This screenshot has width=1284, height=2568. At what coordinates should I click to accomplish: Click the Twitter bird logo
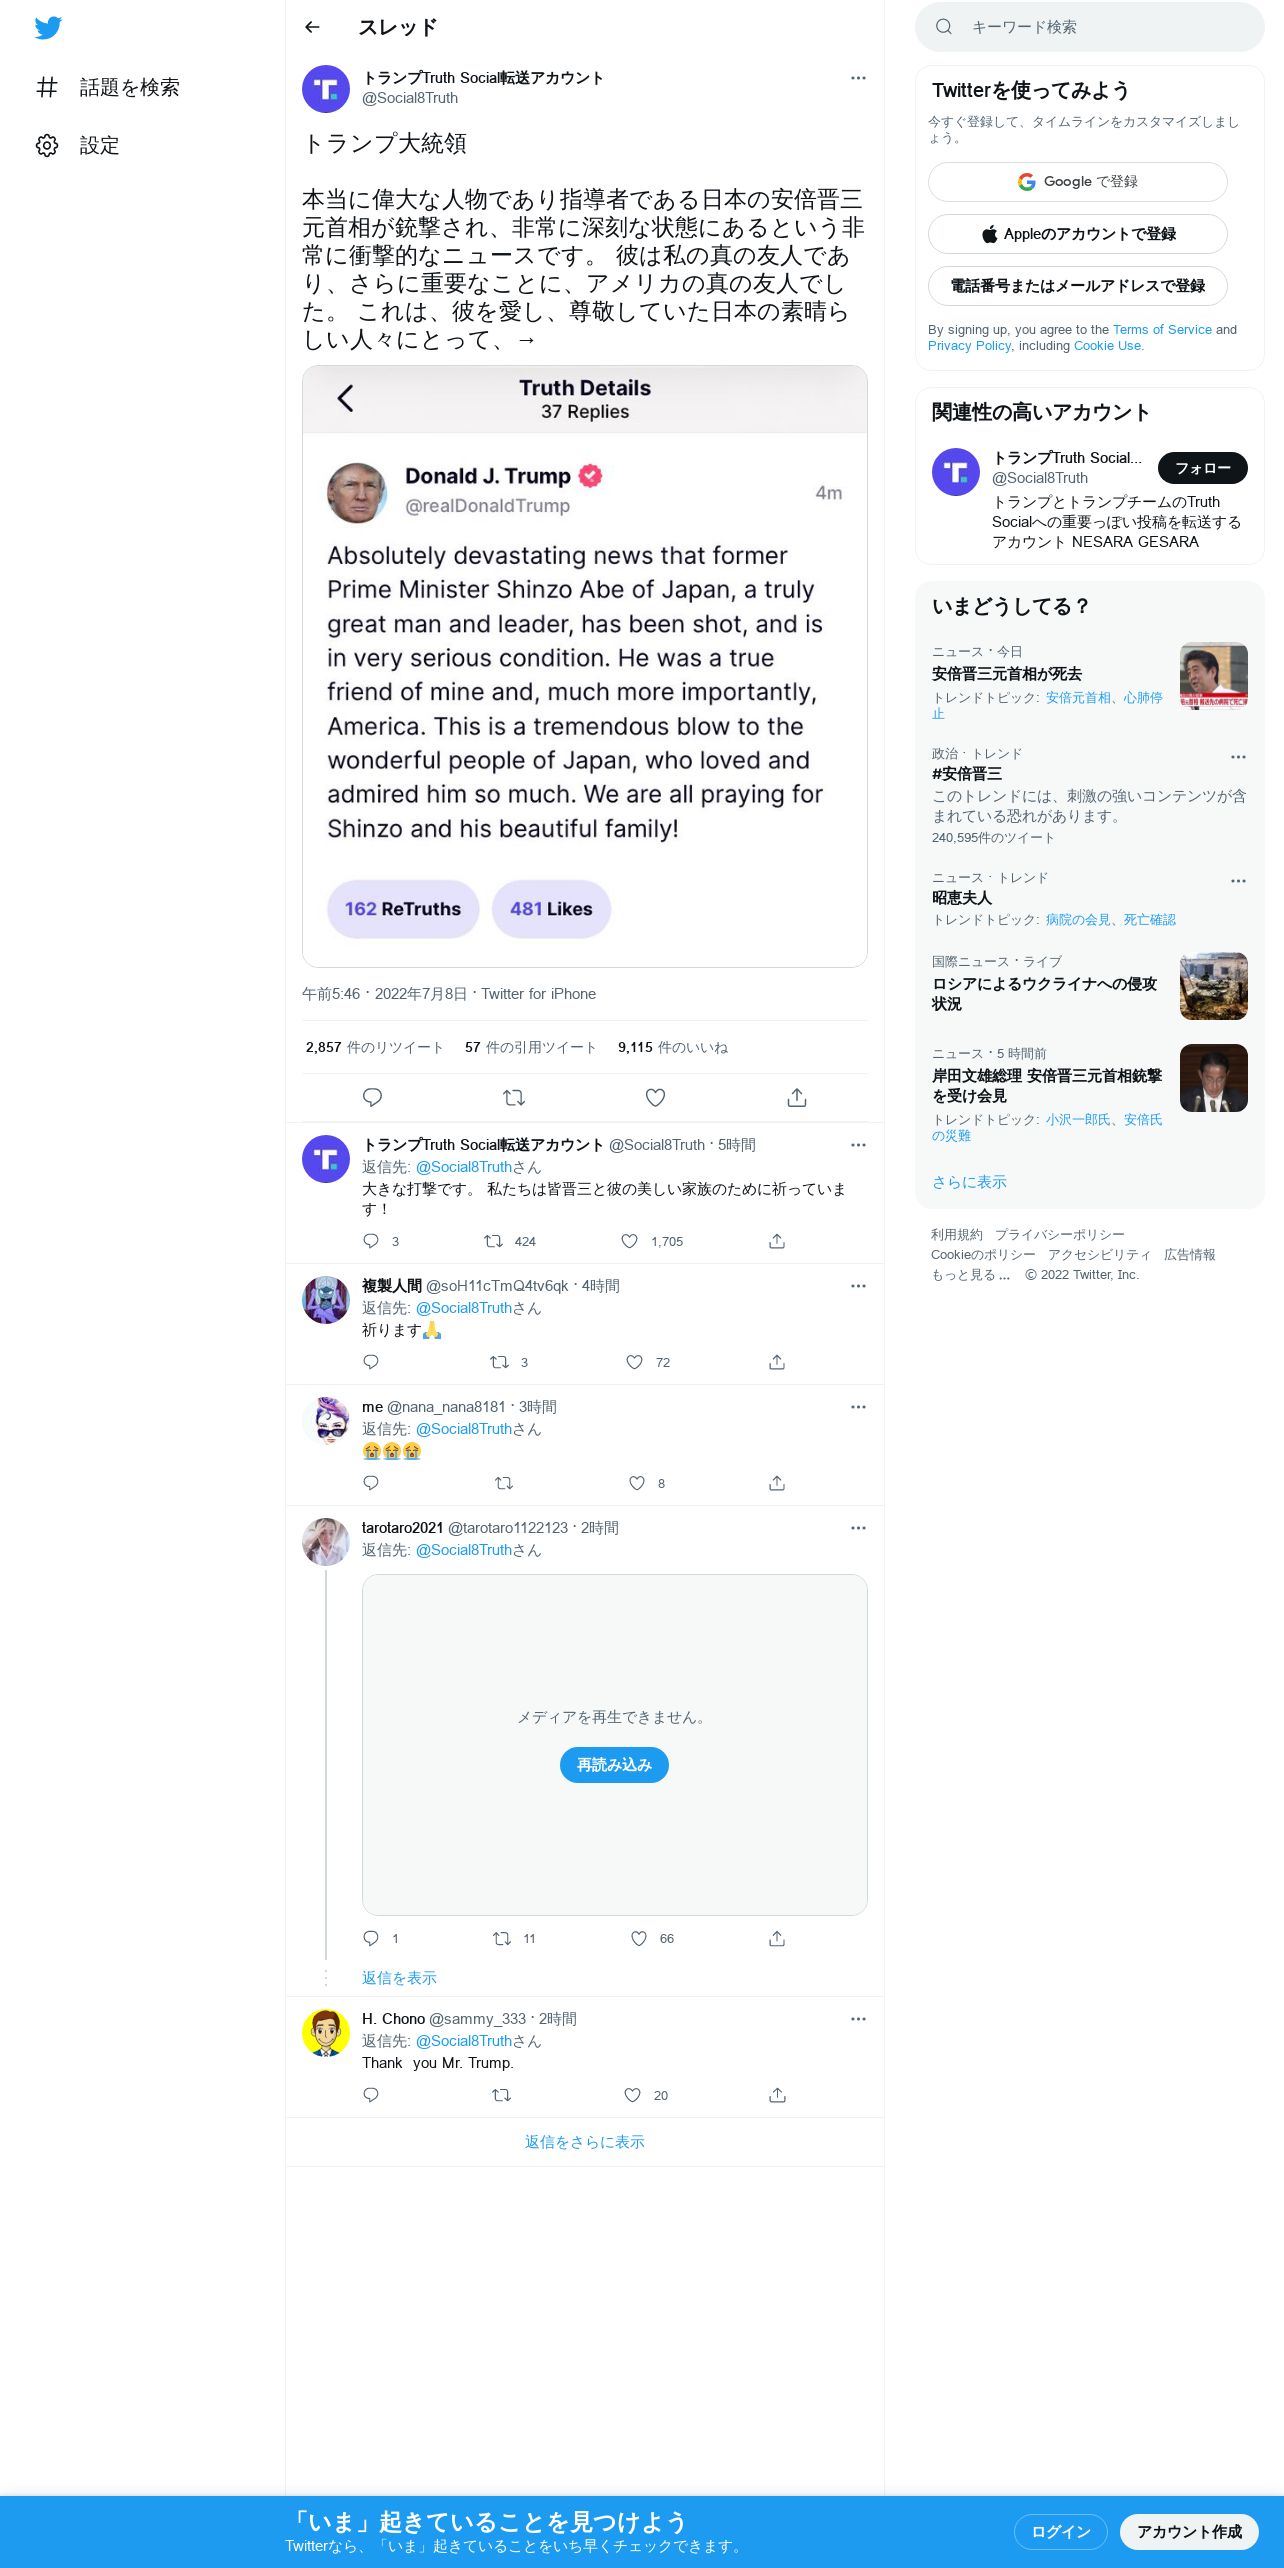click(x=48, y=27)
